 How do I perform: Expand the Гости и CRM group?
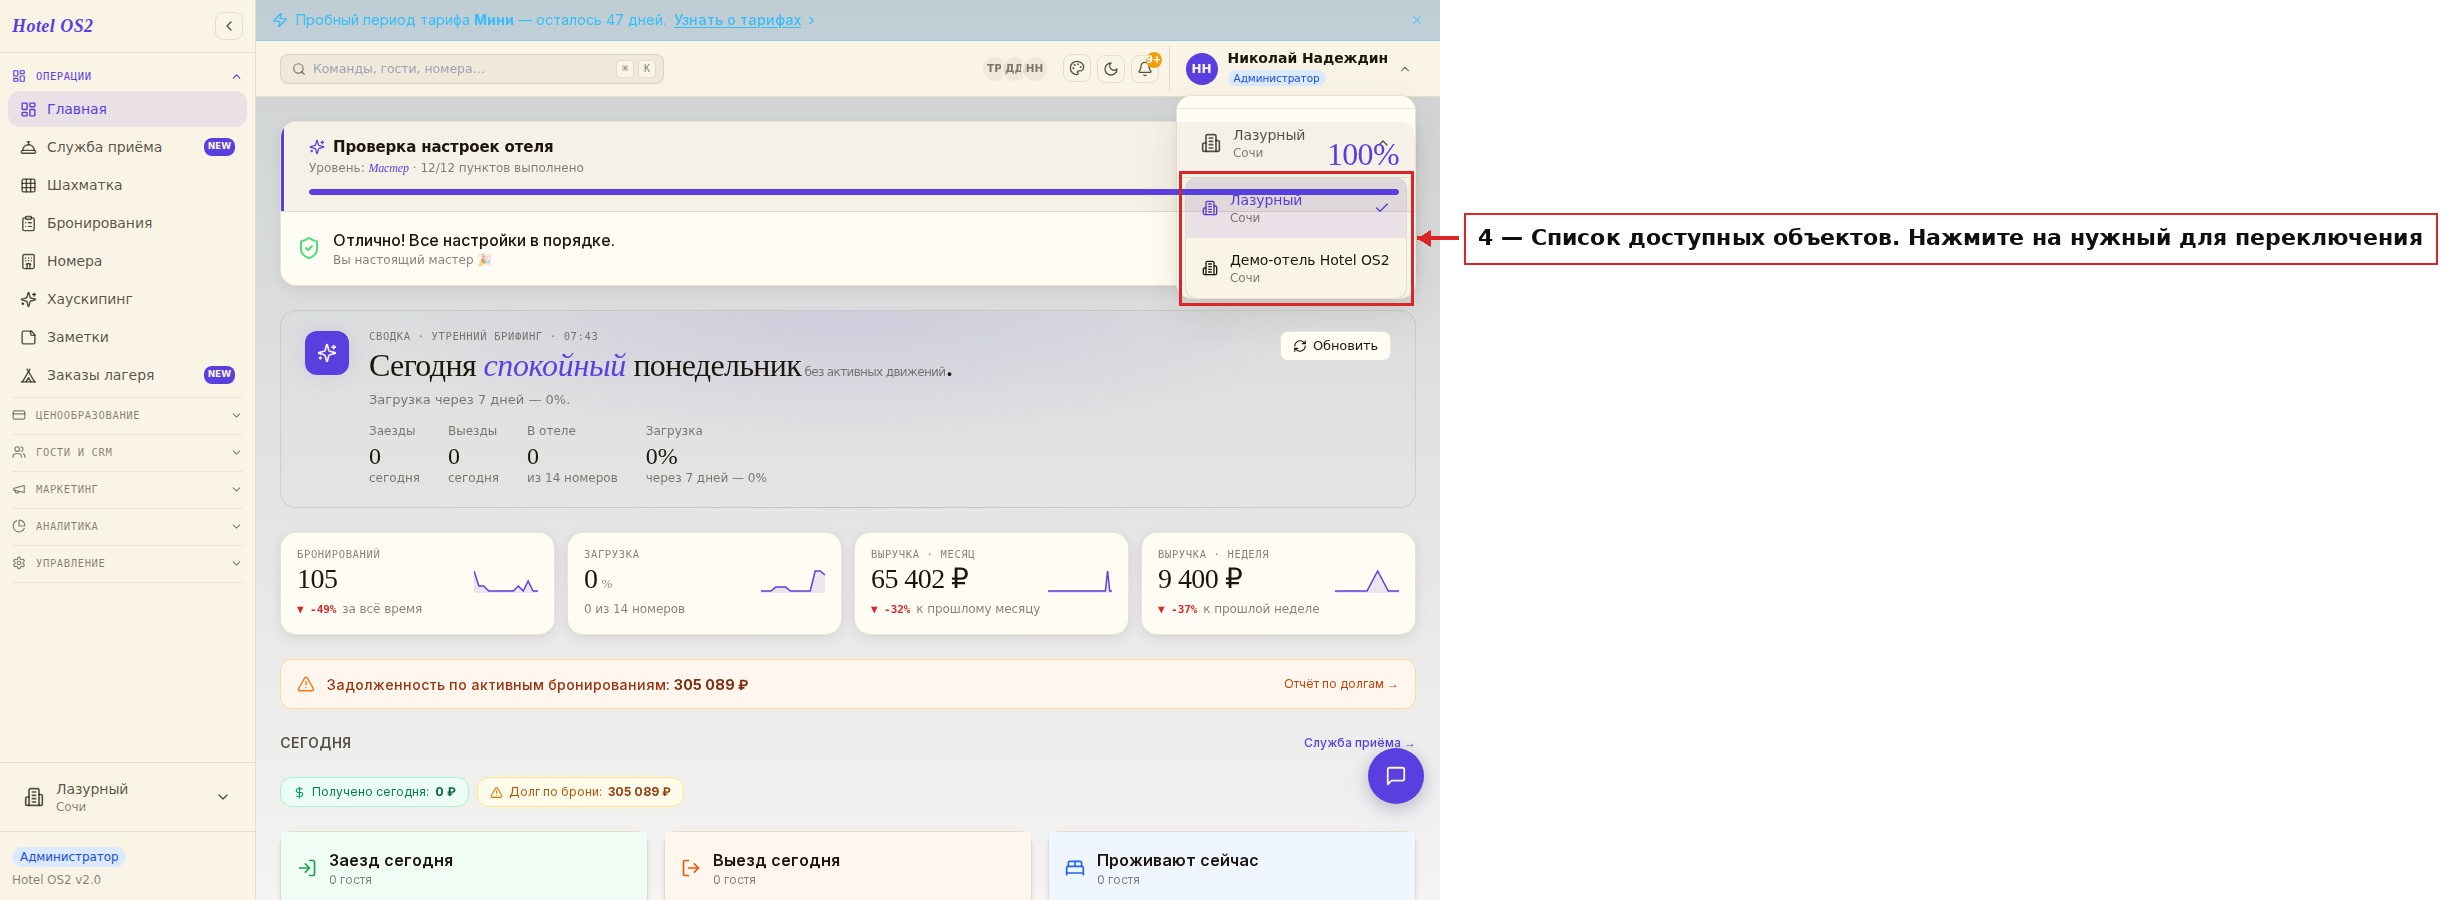click(127, 452)
